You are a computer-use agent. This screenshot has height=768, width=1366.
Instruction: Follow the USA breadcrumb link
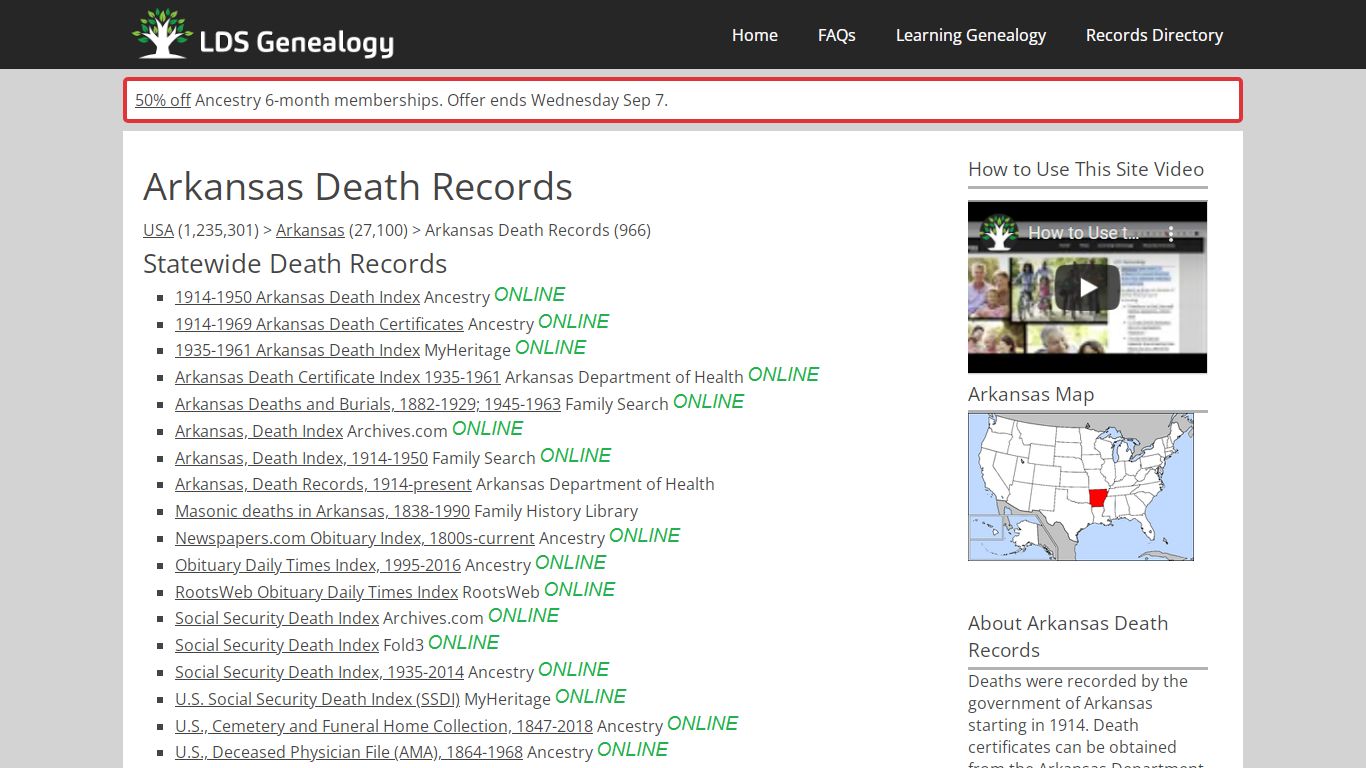tap(158, 230)
